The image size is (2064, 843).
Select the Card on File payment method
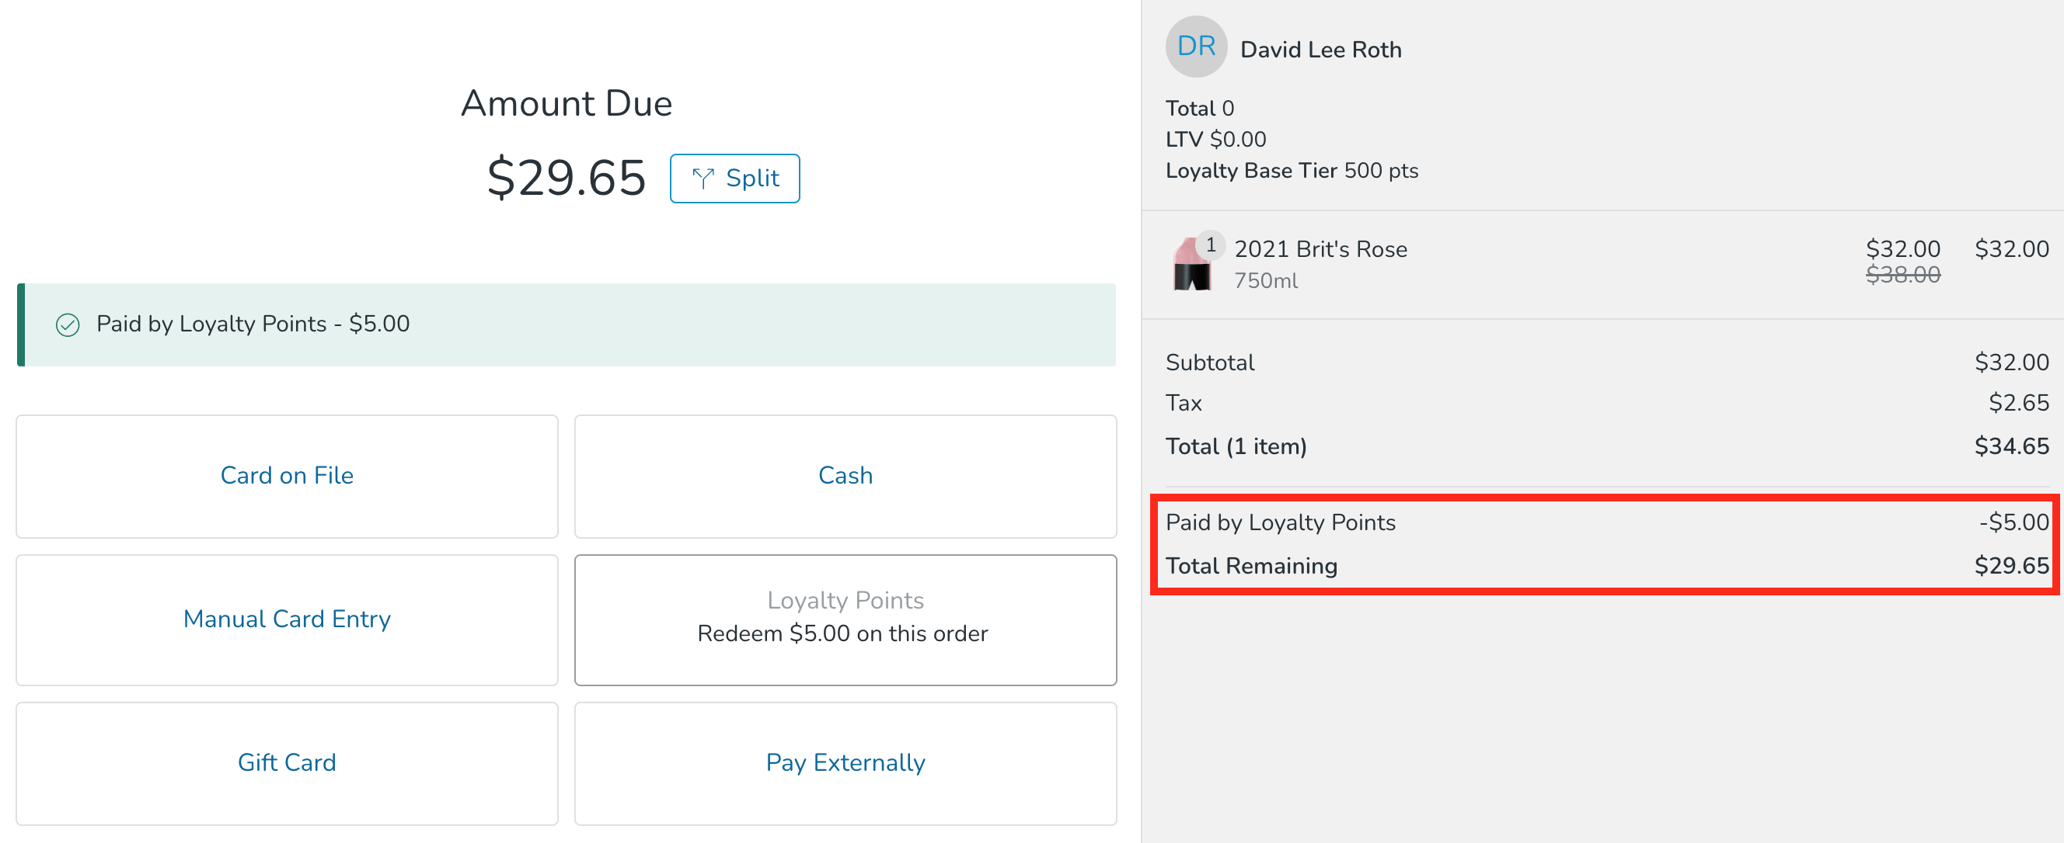point(287,476)
